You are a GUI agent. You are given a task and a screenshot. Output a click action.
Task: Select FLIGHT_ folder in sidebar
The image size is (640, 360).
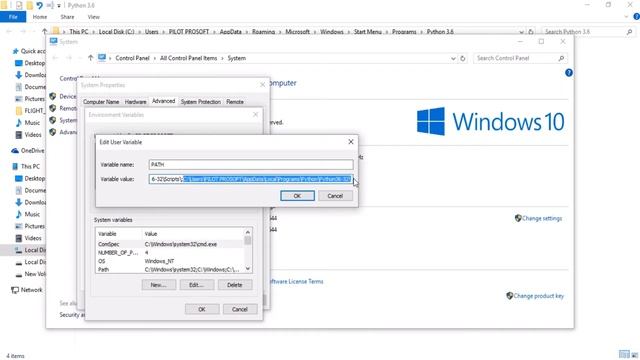pos(31,111)
